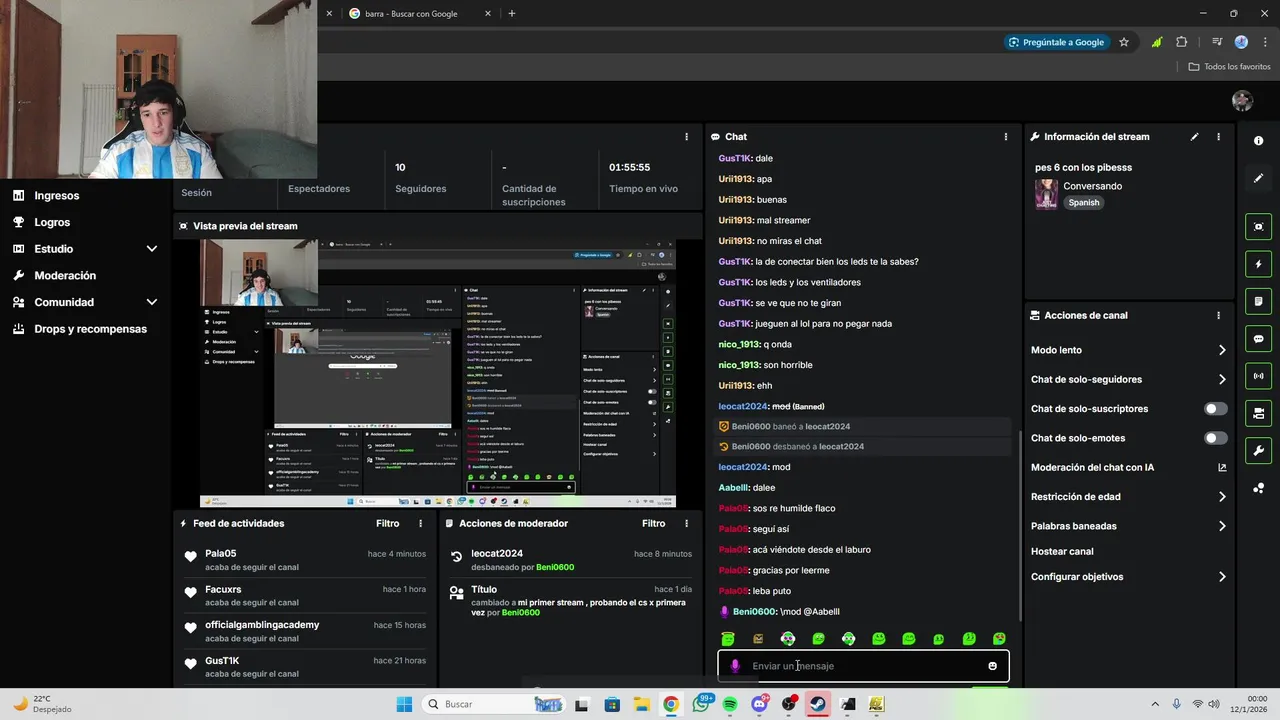The height and width of the screenshot is (720, 1280).
Task: Click the green-bordered notes page icon
Action: (x=1258, y=301)
